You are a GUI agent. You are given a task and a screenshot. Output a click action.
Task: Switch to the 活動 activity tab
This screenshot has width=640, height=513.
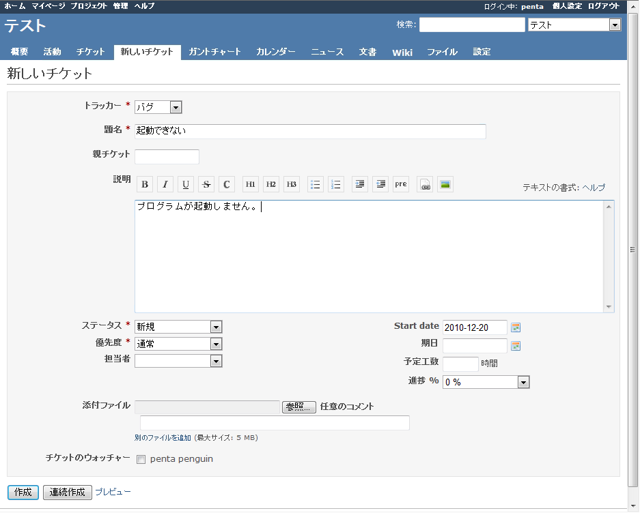[52, 52]
